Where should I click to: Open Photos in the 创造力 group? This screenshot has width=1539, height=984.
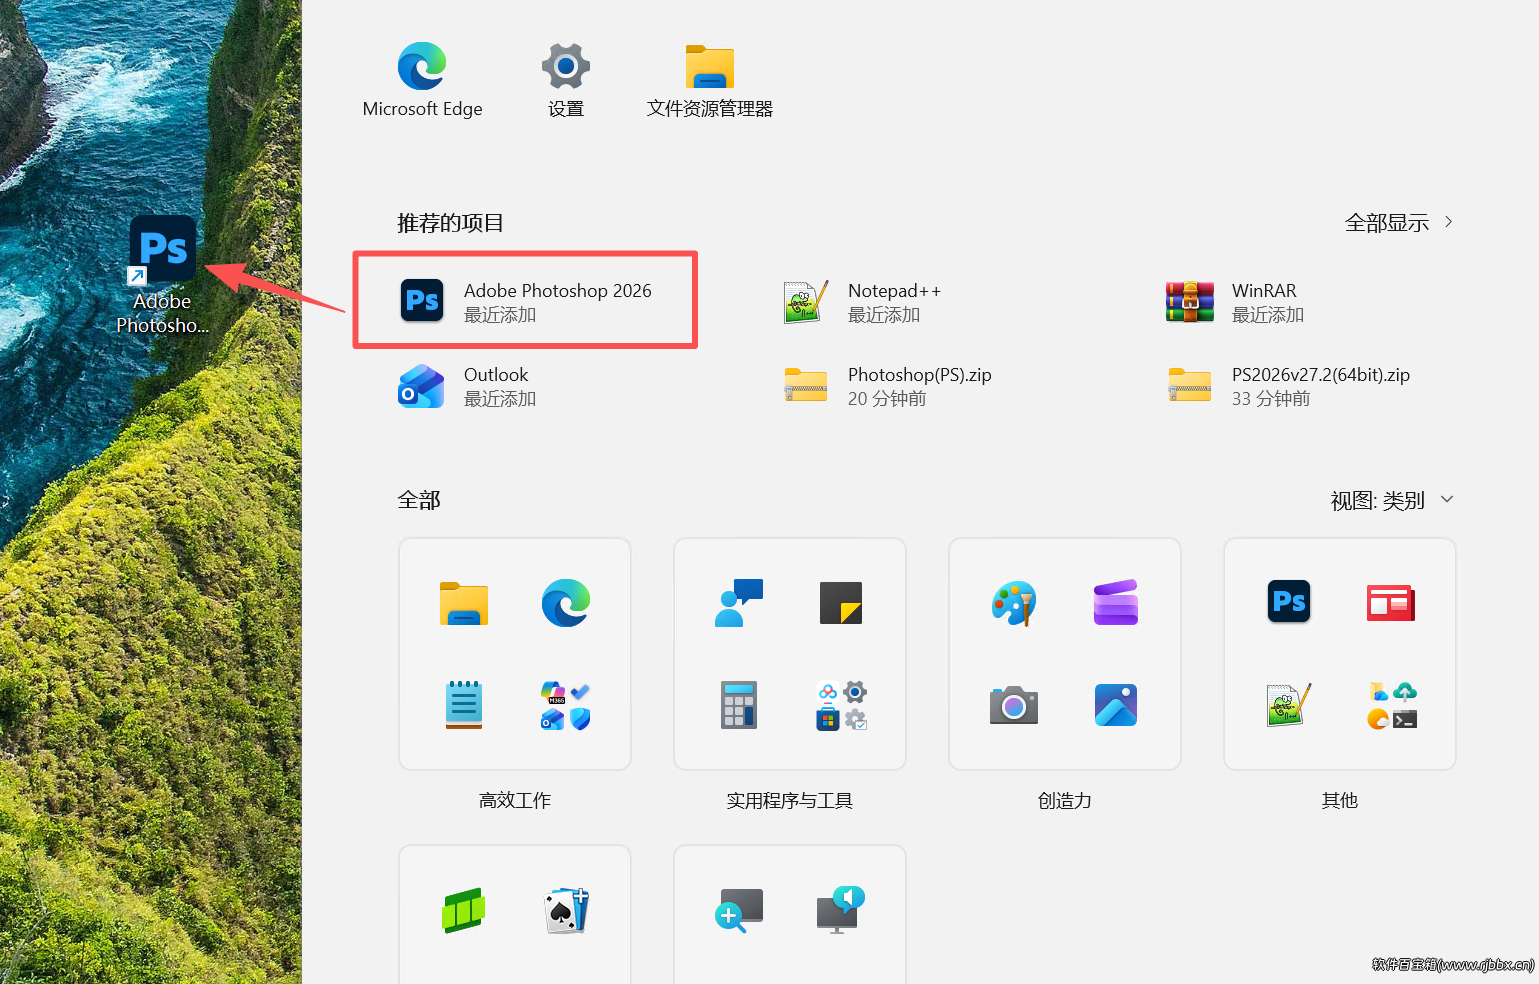tap(1116, 705)
